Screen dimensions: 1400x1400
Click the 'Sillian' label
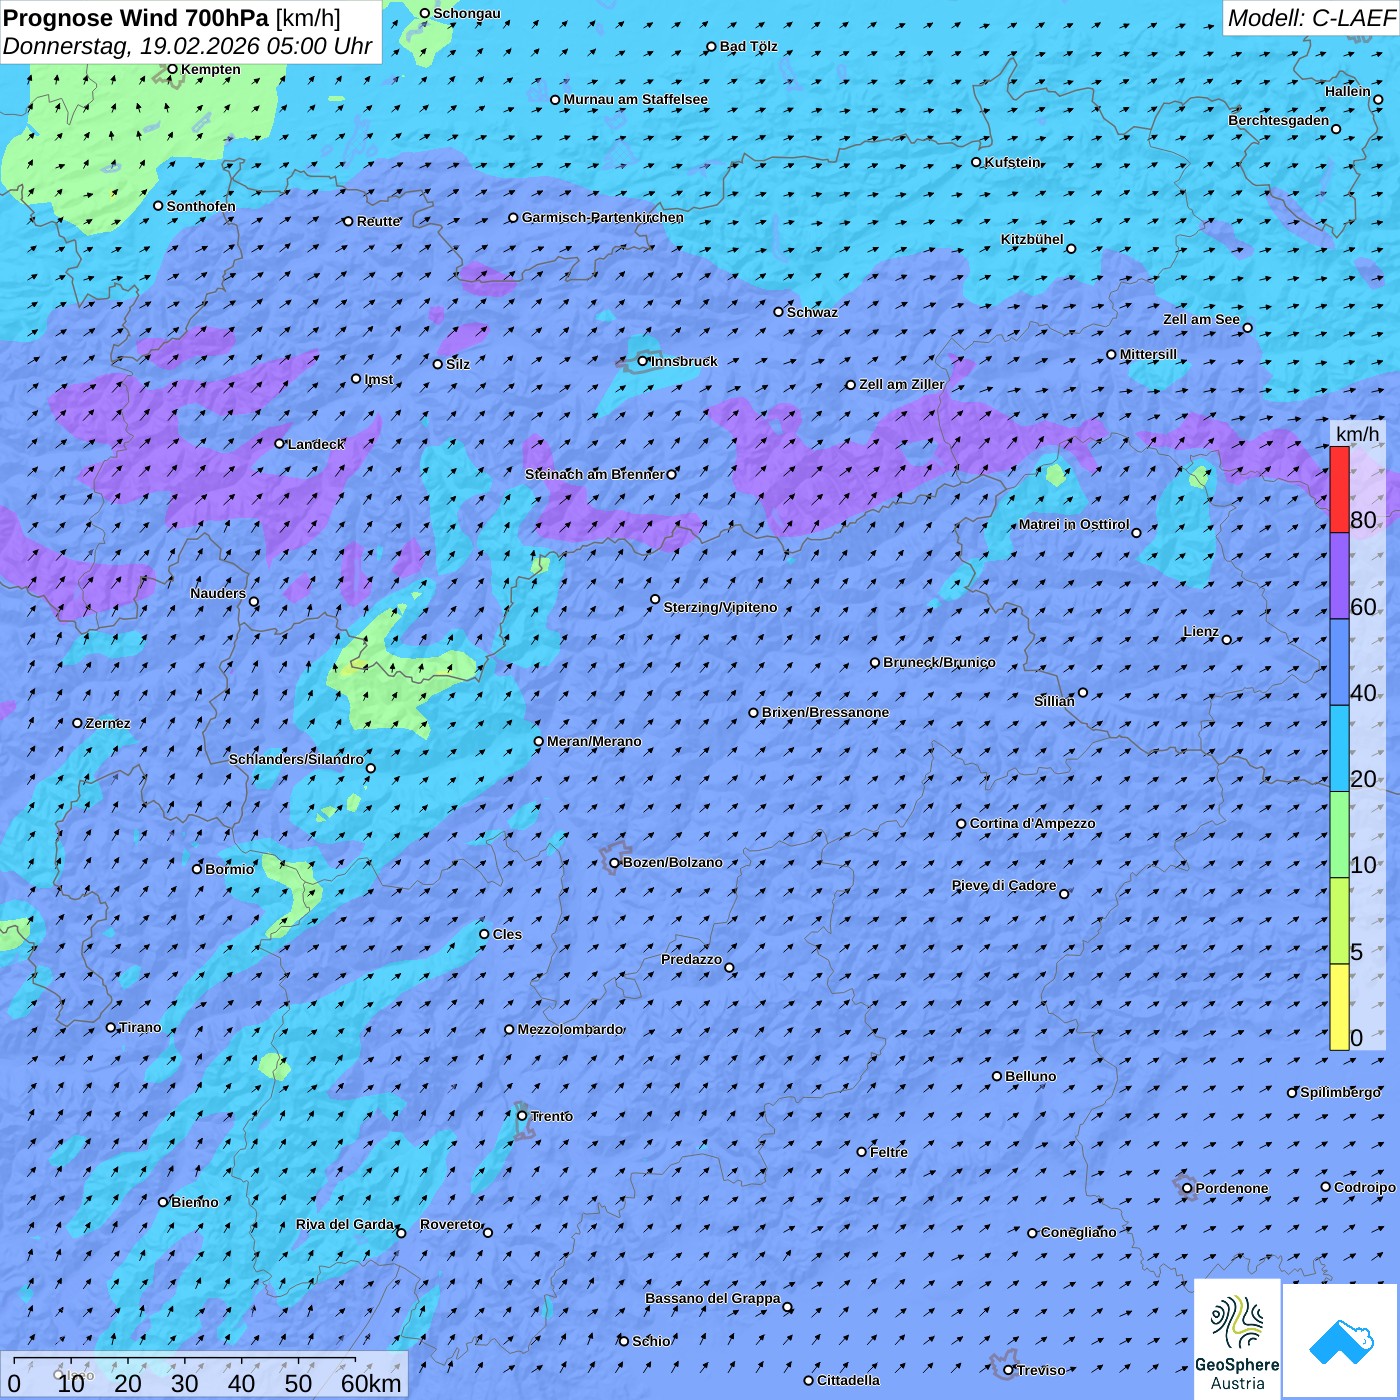point(1054,701)
